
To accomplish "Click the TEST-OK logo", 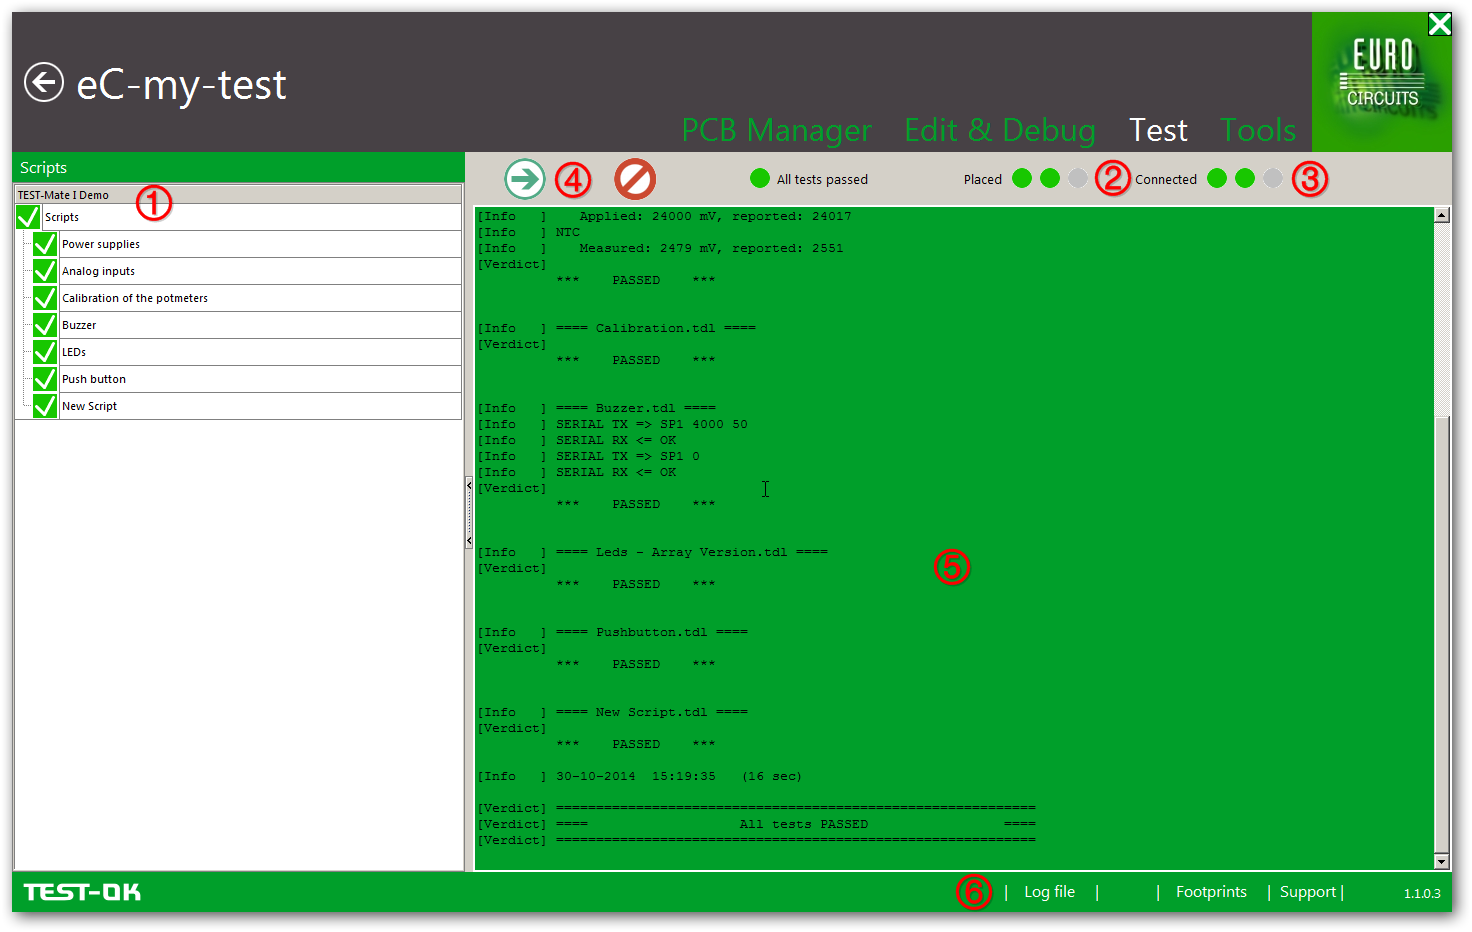I will pos(82,892).
